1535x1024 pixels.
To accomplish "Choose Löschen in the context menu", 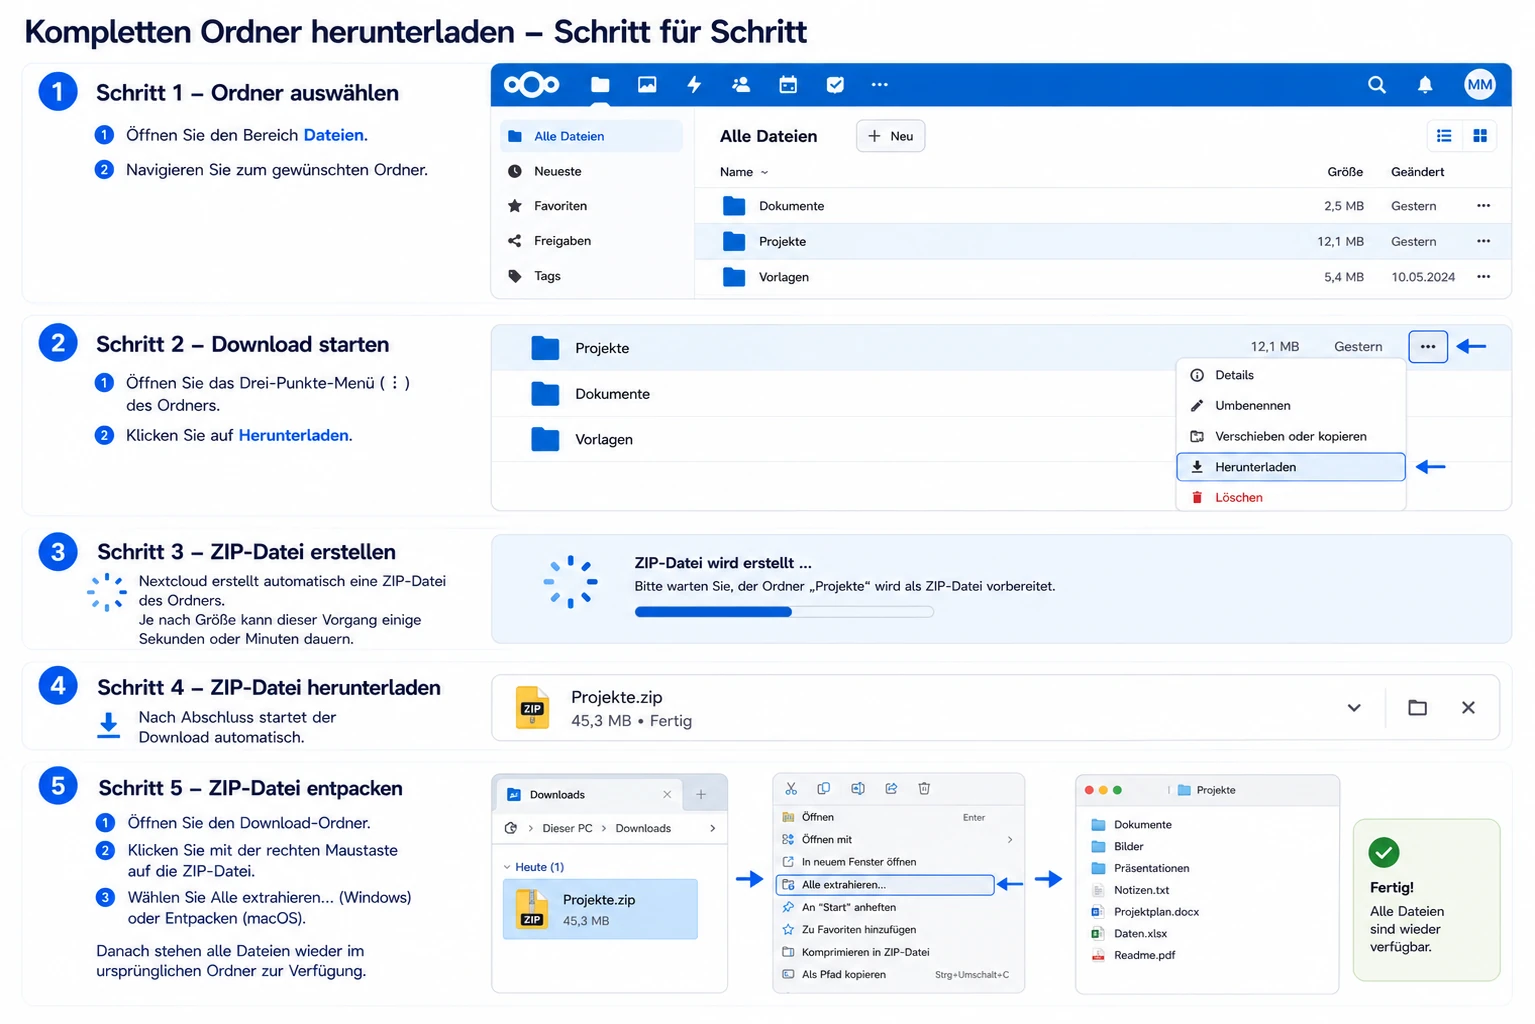I will pos(1291,497).
